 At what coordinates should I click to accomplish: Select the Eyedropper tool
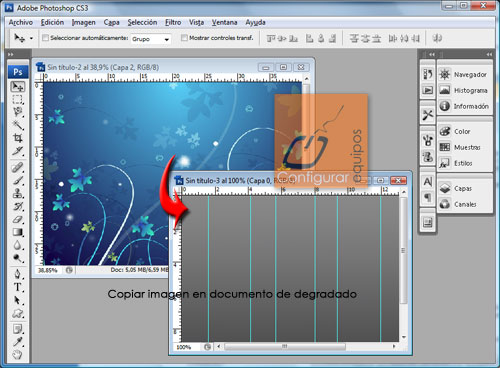[x=18, y=342]
